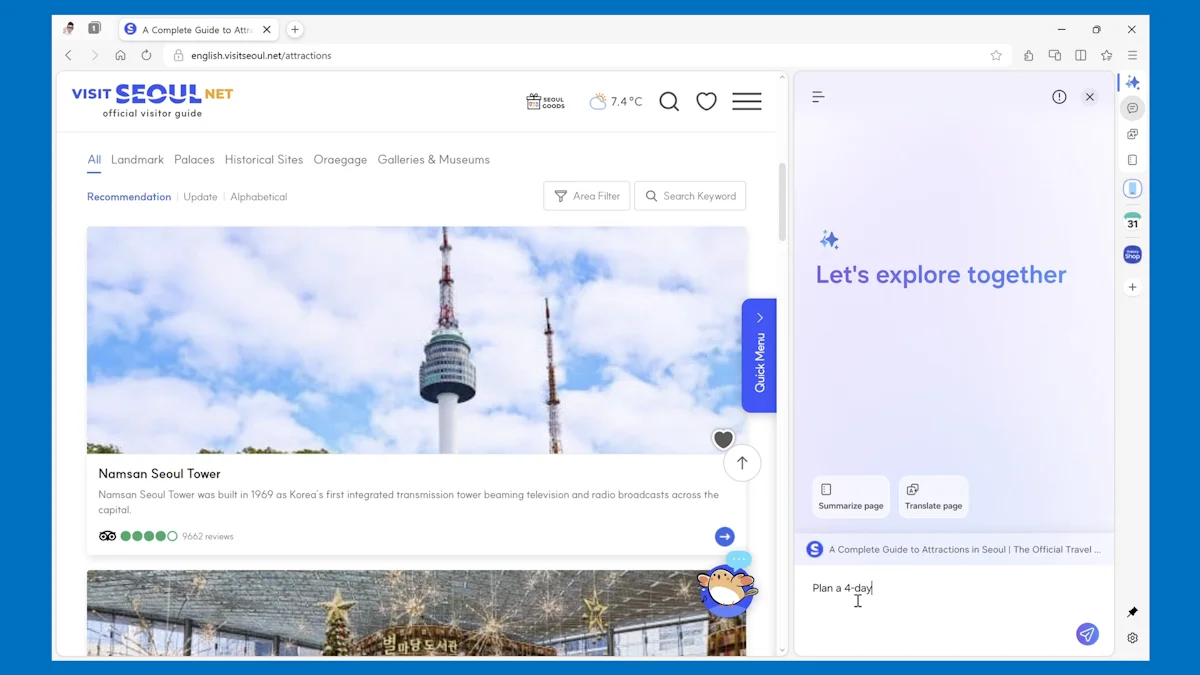Switch to Galleries & Museums tab

(433, 160)
